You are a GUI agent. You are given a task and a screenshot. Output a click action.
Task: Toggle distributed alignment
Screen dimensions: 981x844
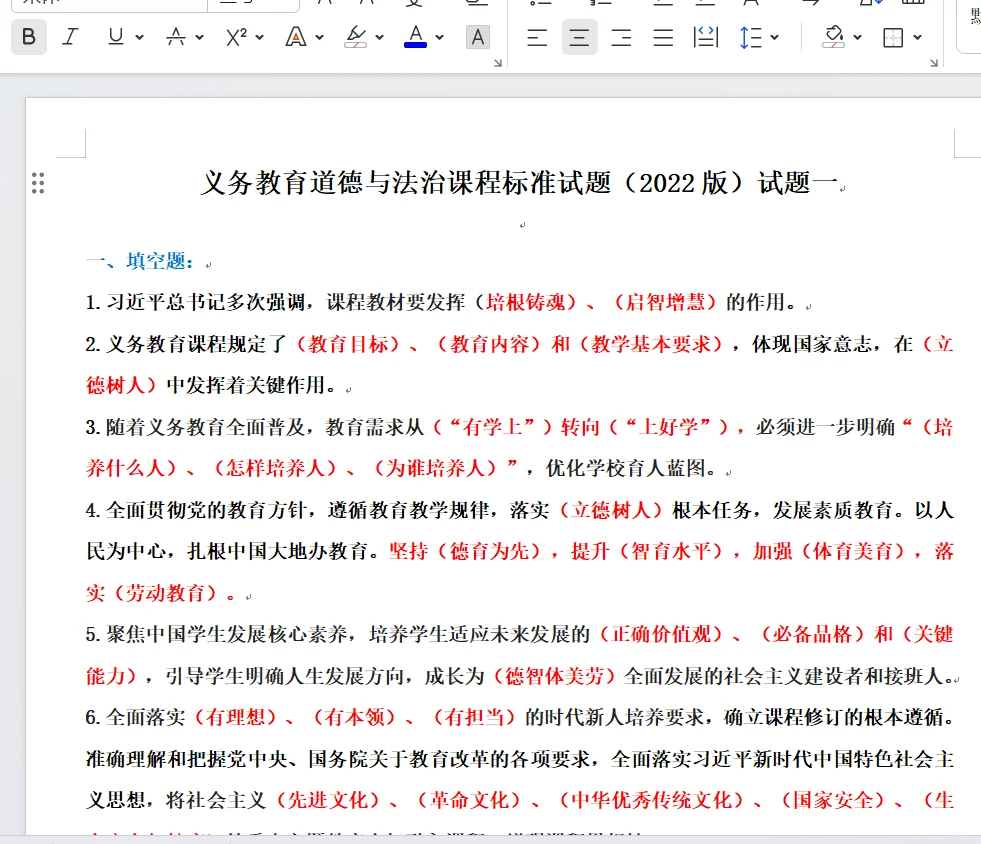[x=706, y=37]
